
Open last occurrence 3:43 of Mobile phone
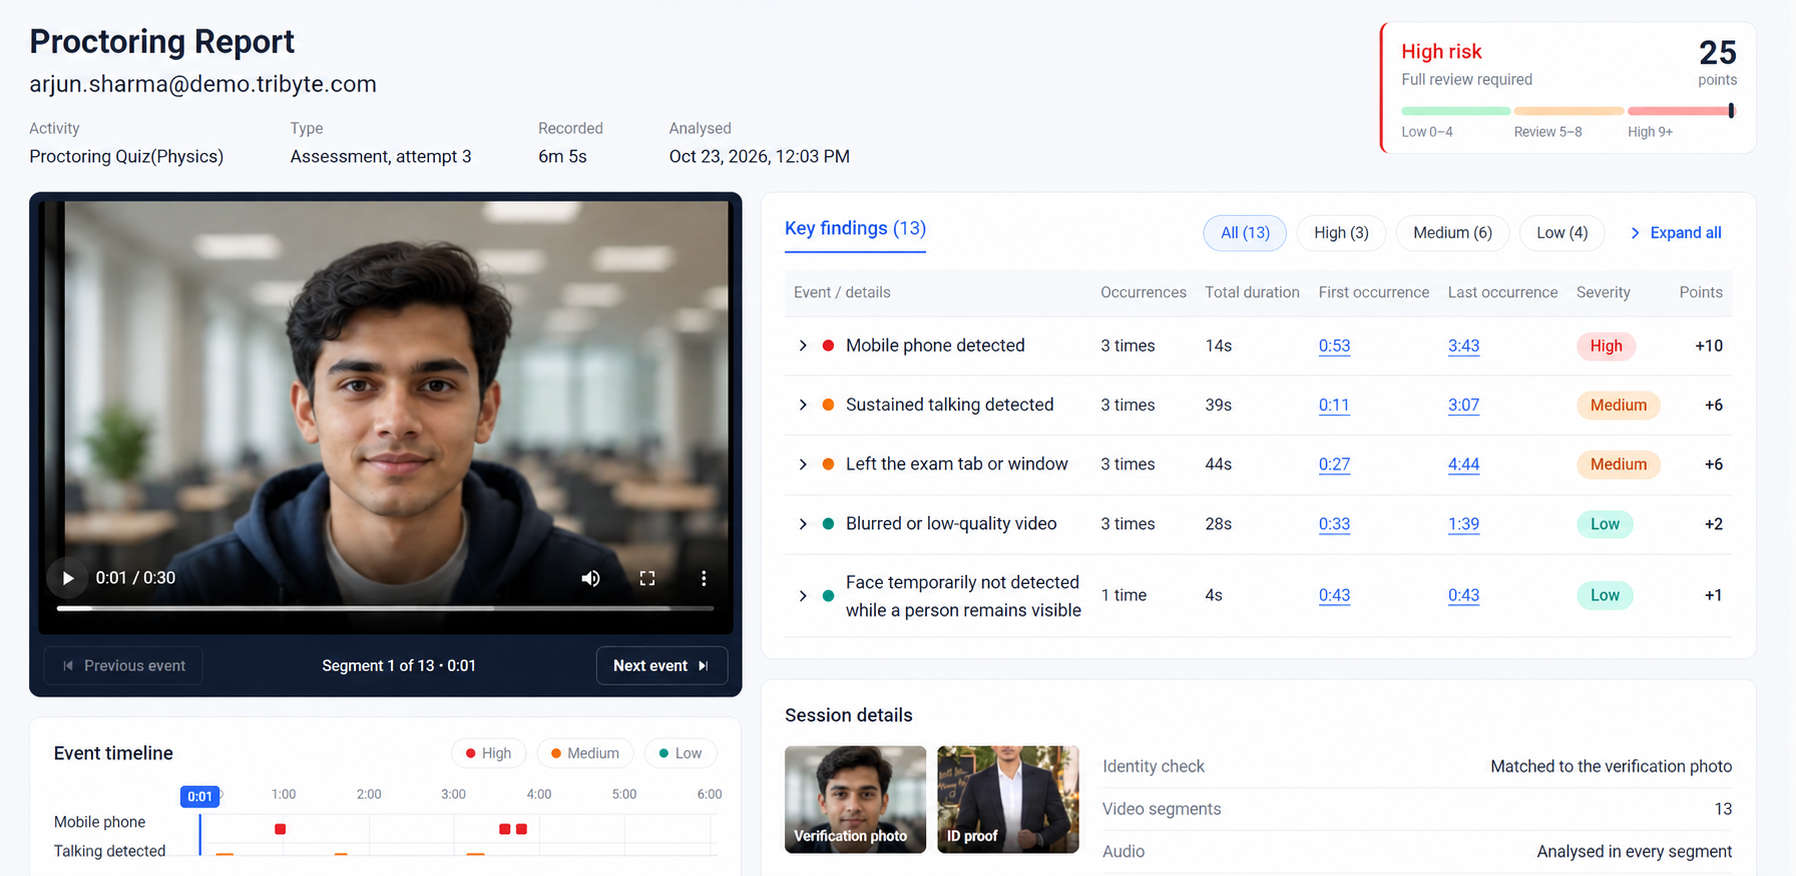1463,346
